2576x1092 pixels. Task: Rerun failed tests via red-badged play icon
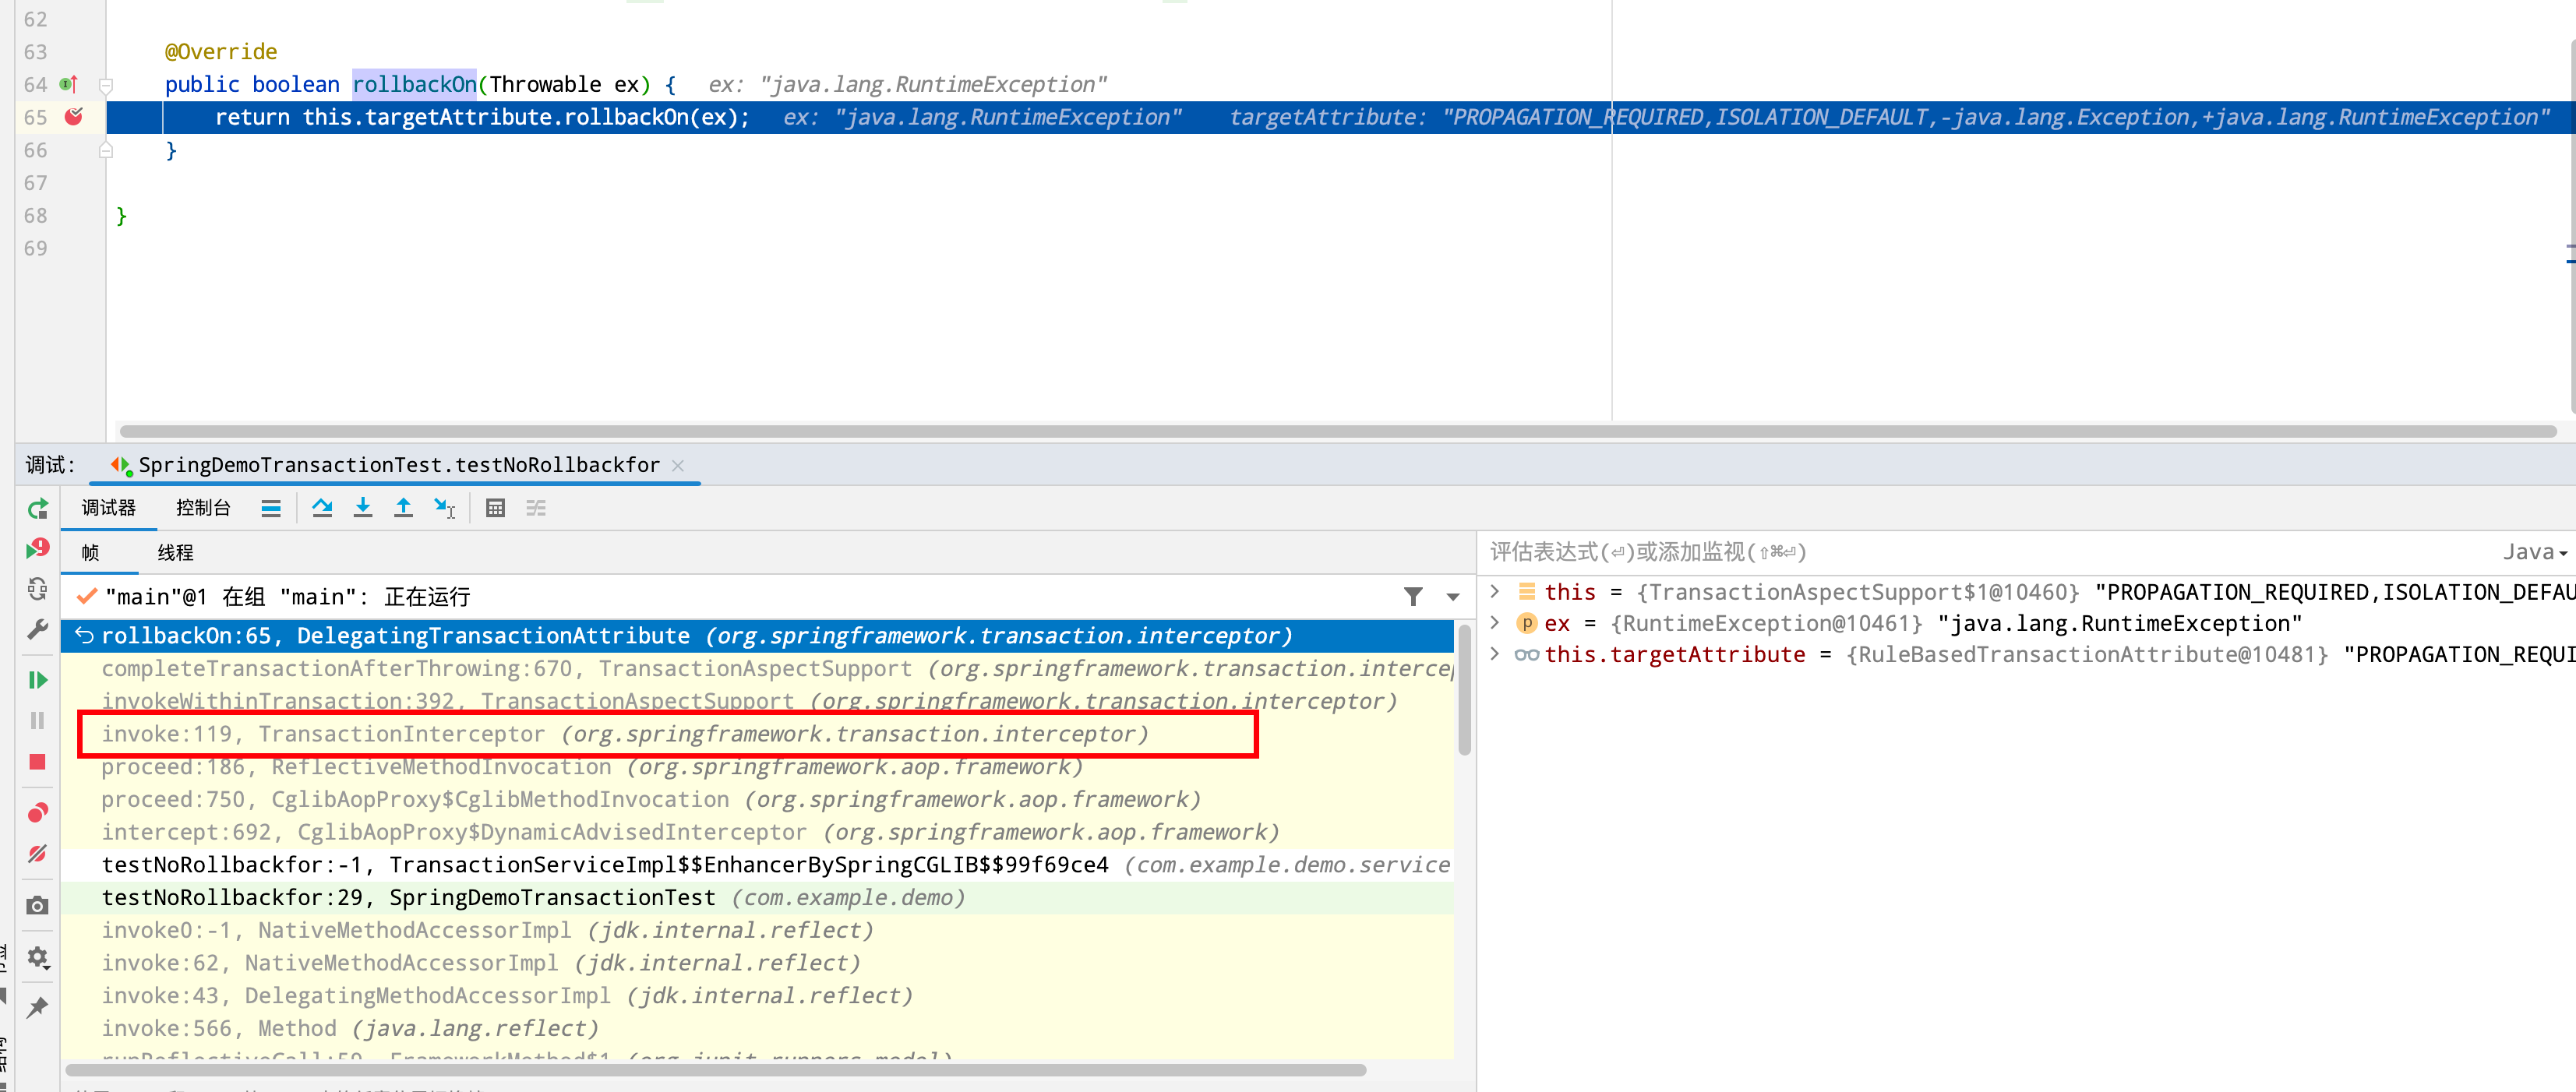(37, 548)
